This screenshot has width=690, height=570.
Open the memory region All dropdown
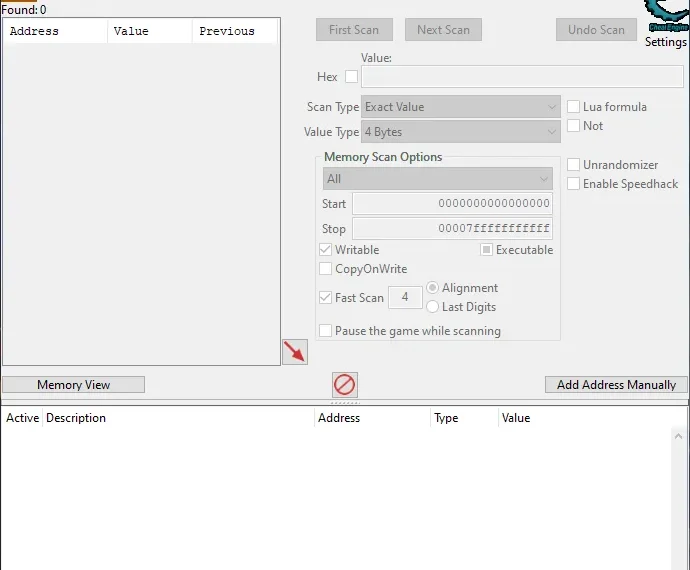437,179
